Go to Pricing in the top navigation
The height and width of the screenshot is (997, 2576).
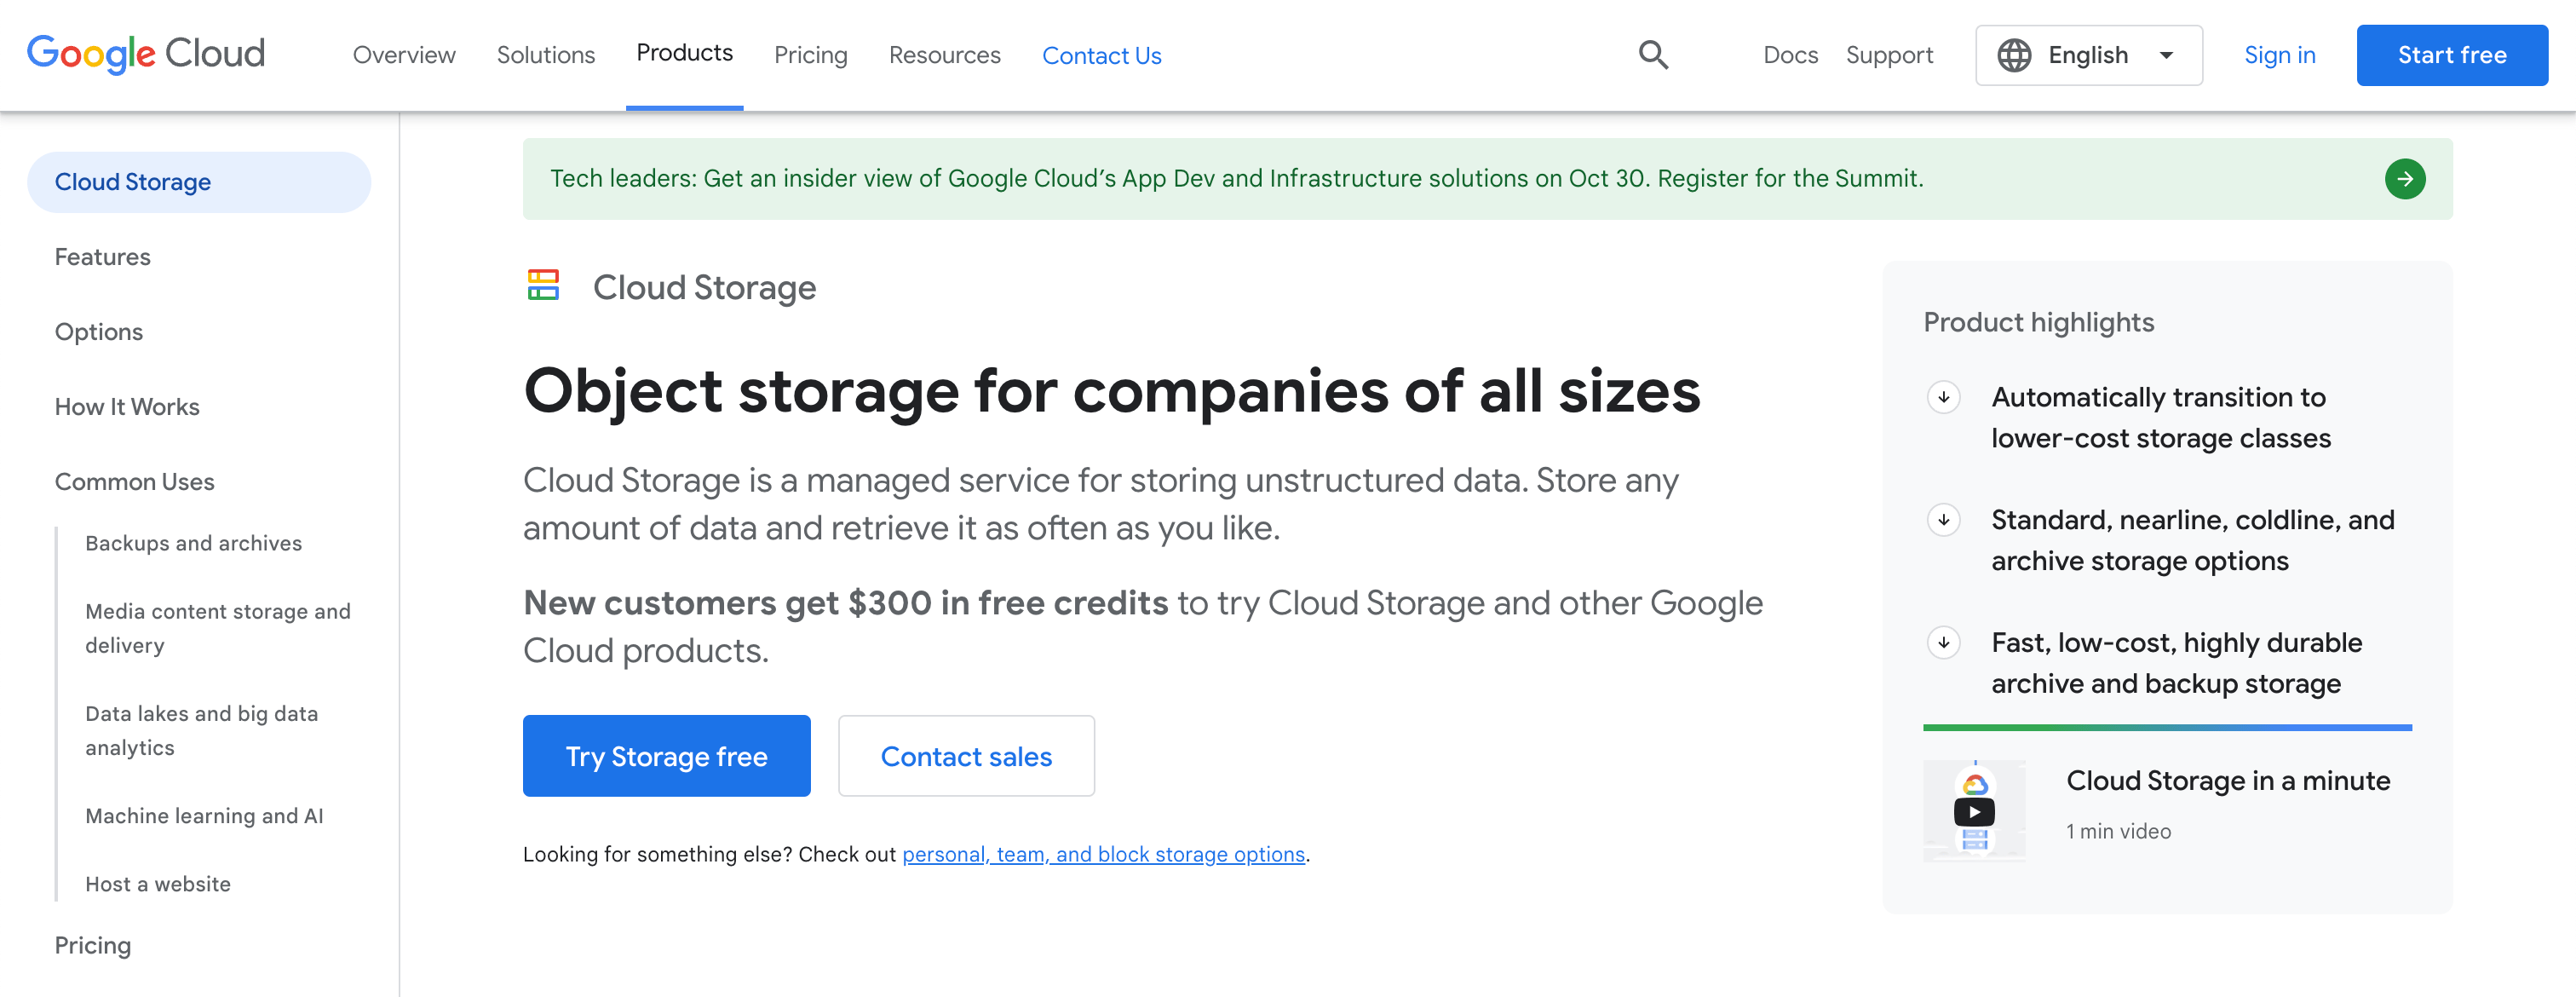(810, 55)
